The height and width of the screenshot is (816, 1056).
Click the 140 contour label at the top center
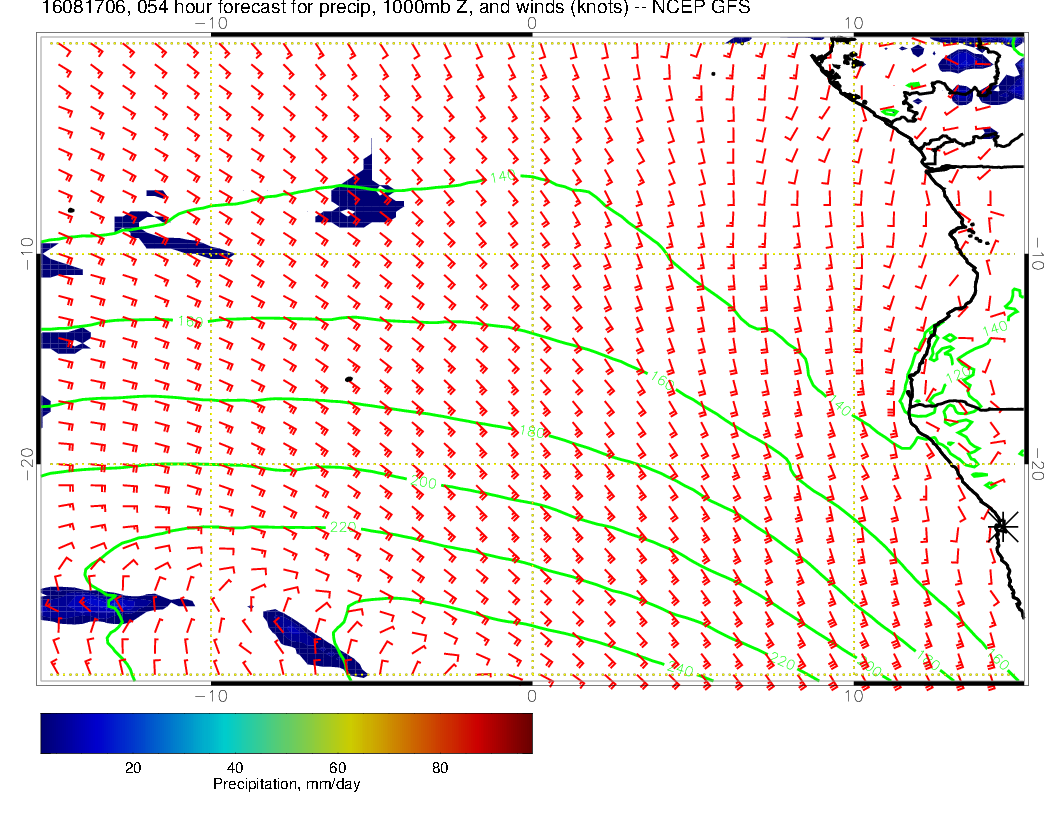pyautogui.click(x=502, y=177)
